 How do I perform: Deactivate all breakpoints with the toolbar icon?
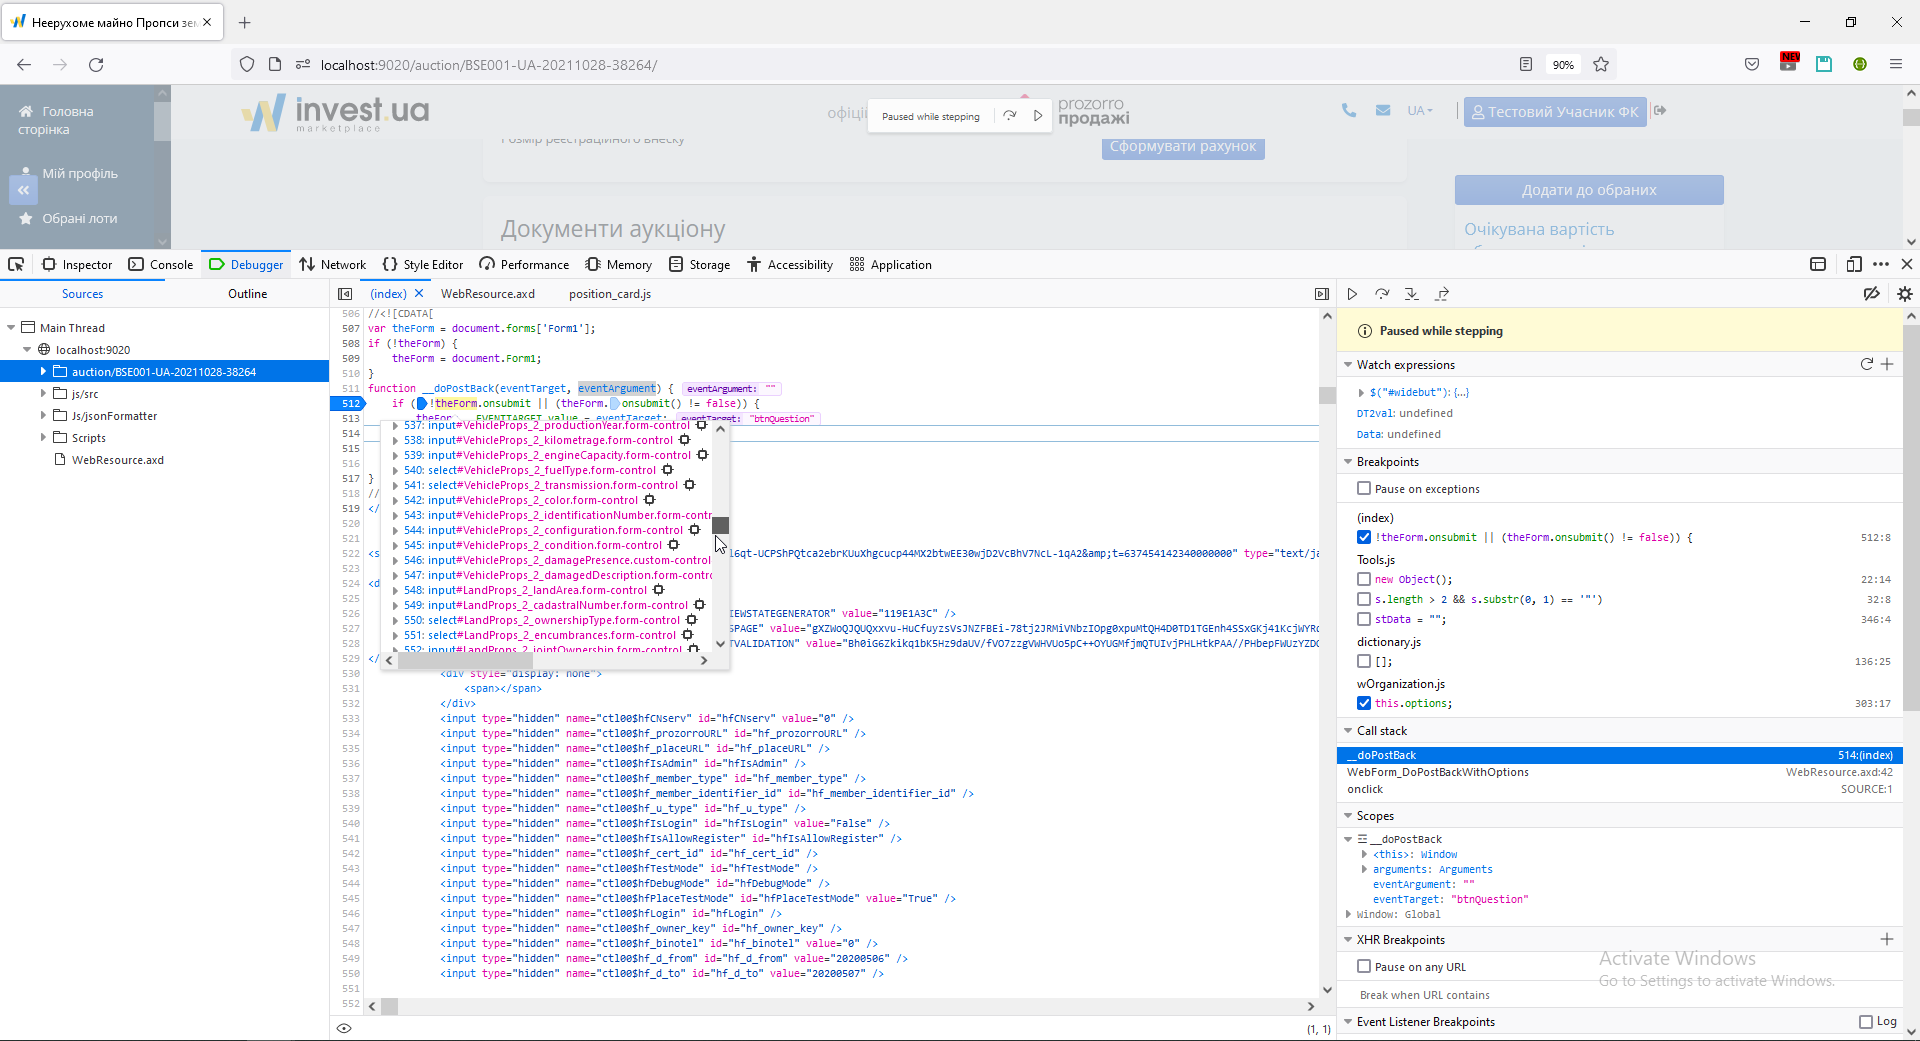click(x=1871, y=294)
